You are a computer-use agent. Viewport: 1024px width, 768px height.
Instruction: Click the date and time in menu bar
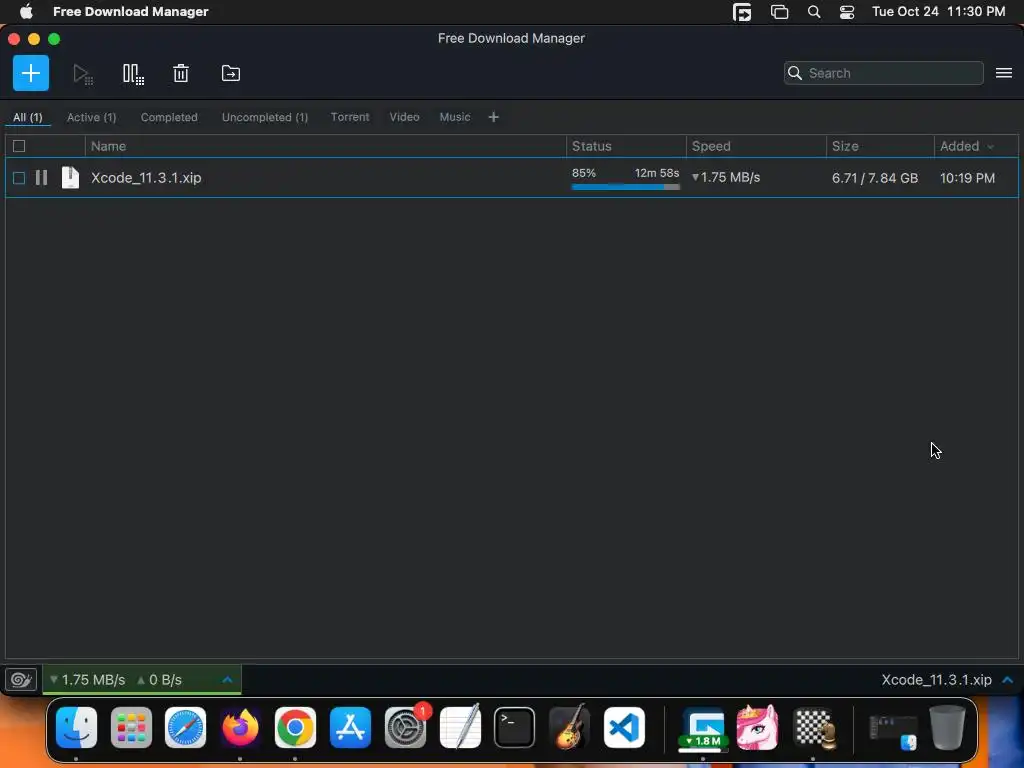pyautogui.click(x=938, y=12)
